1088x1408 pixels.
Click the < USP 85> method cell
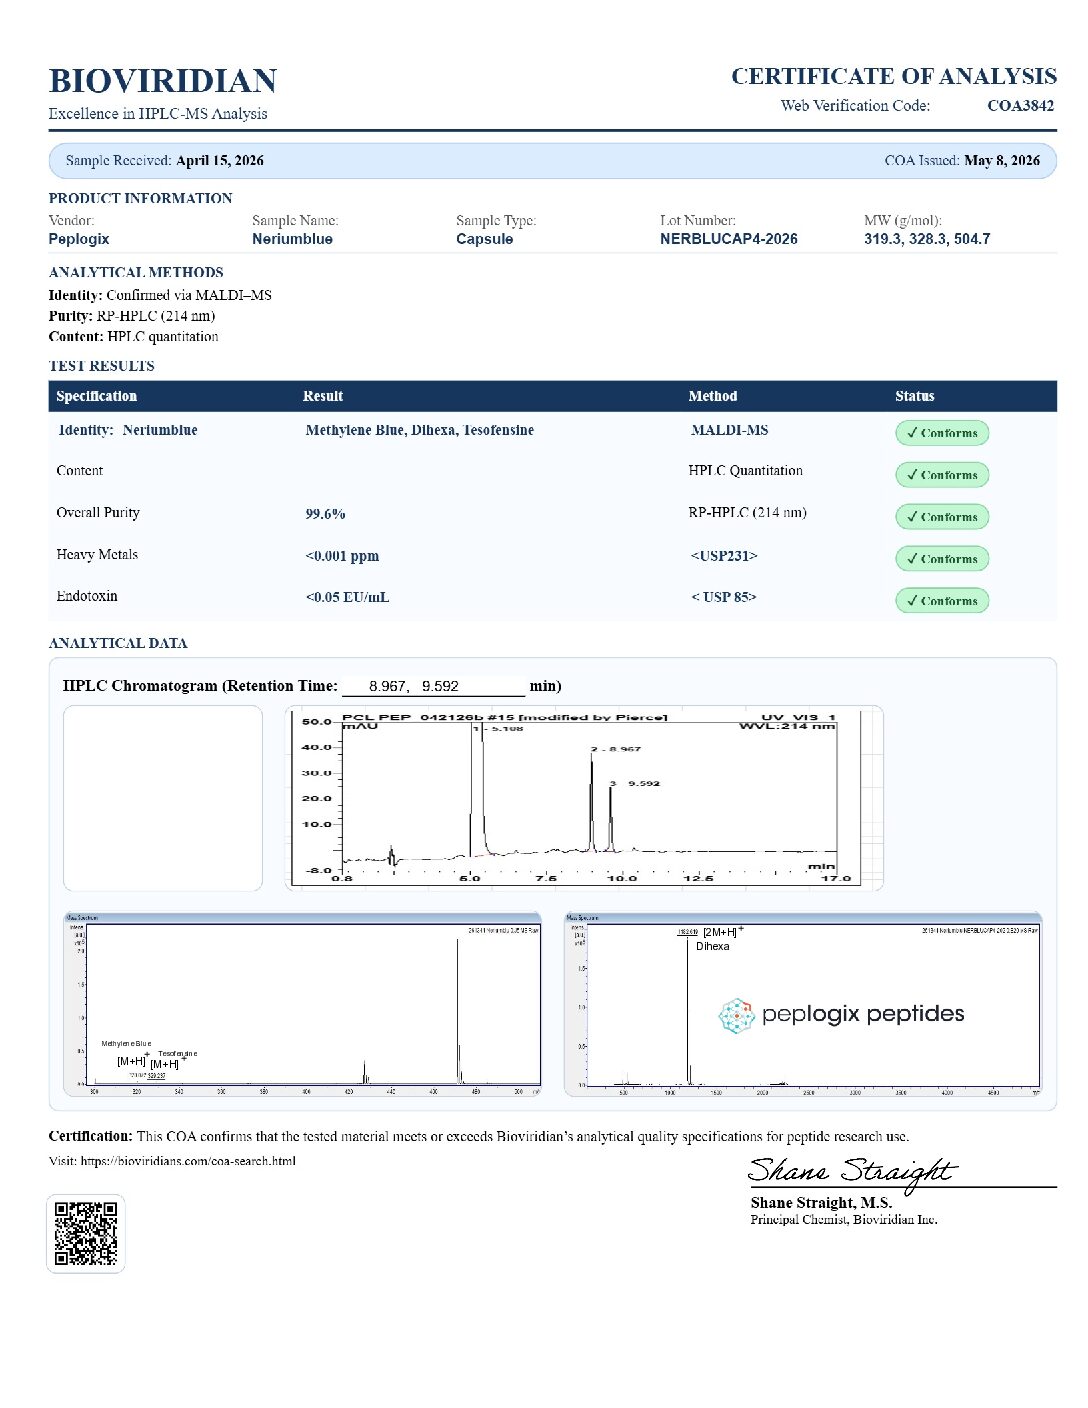(724, 597)
